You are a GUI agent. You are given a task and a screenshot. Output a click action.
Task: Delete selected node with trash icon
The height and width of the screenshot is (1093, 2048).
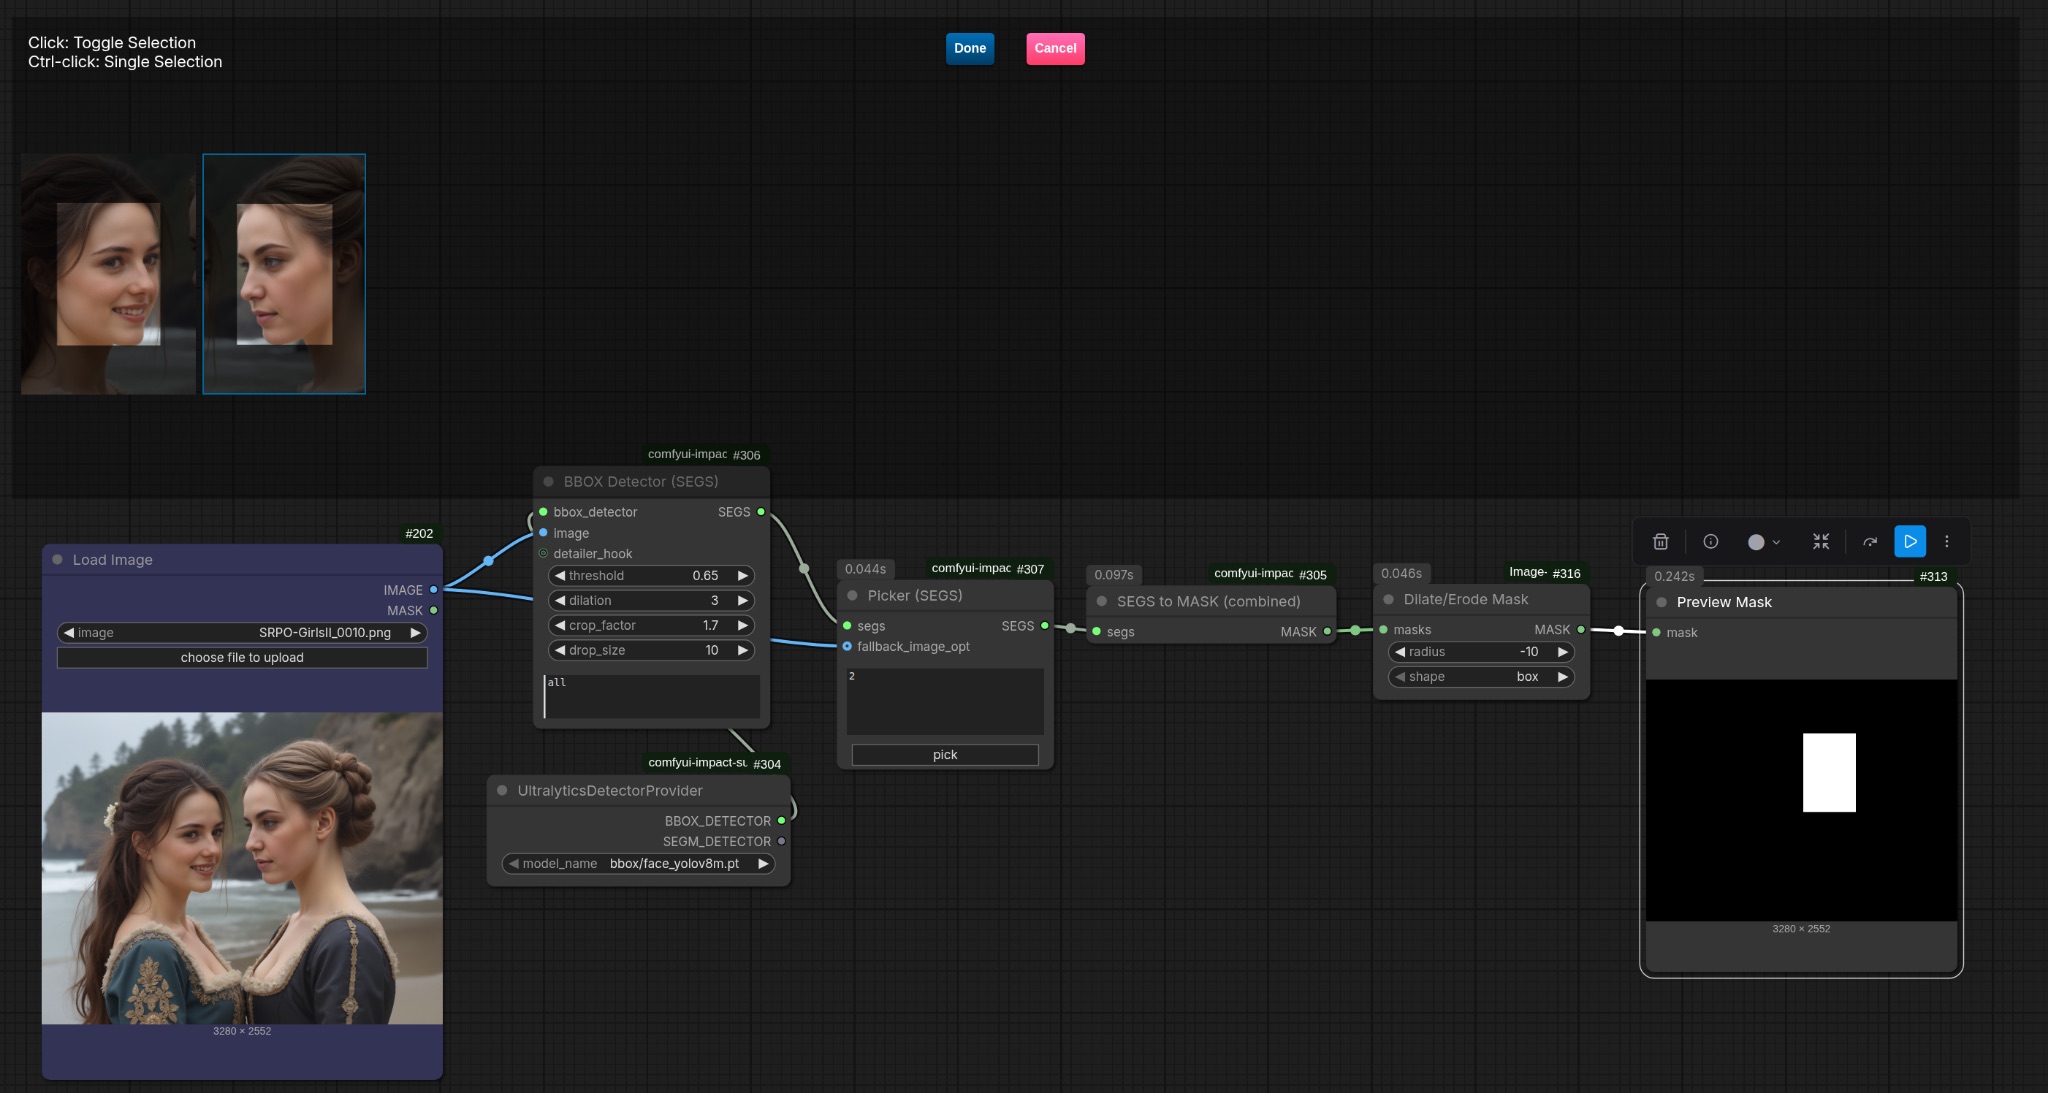point(1660,541)
